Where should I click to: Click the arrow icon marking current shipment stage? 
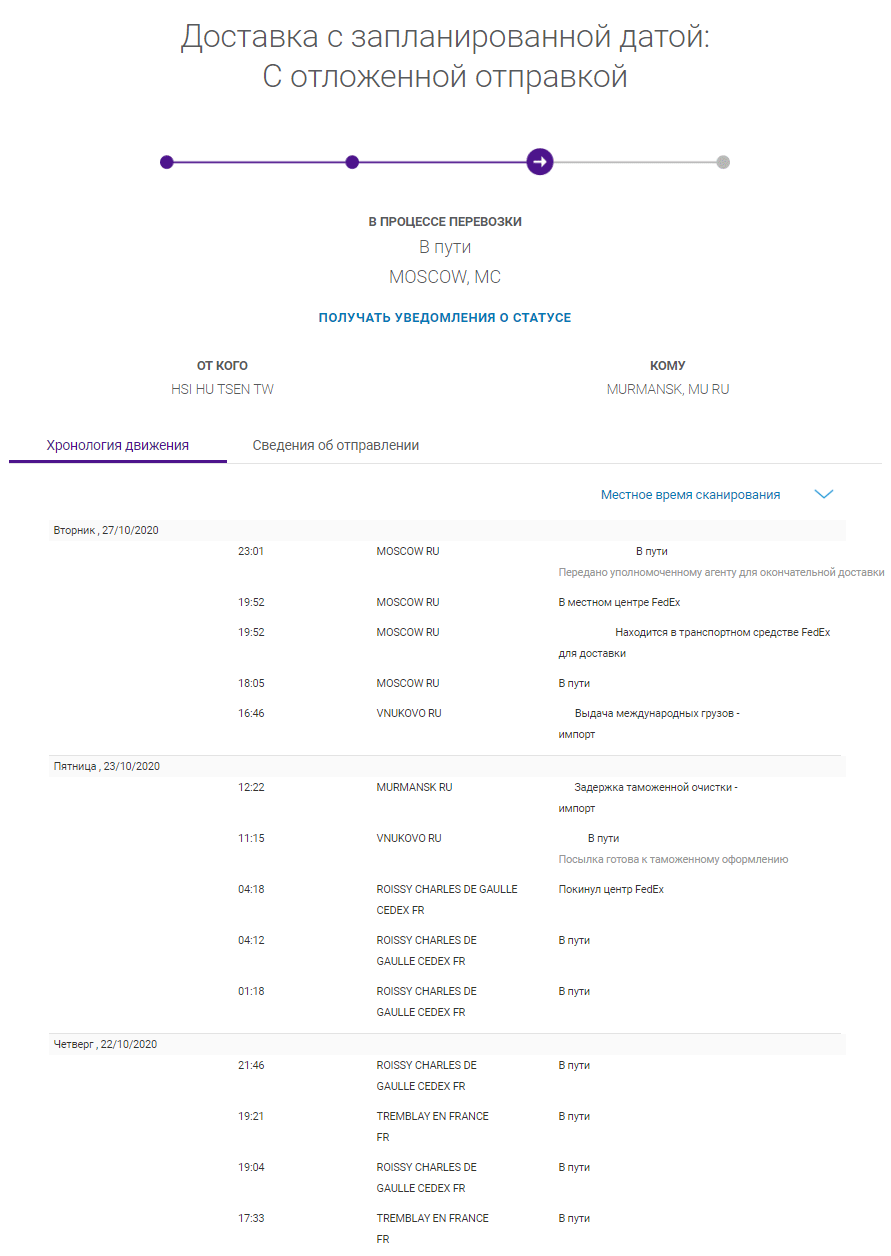tap(540, 161)
